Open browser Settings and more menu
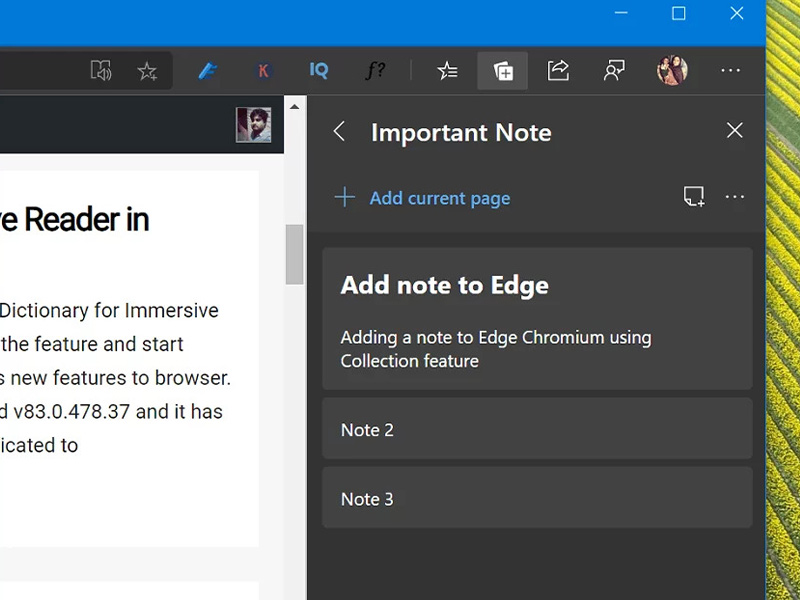Viewport: 800px width, 600px height. [x=731, y=70]
